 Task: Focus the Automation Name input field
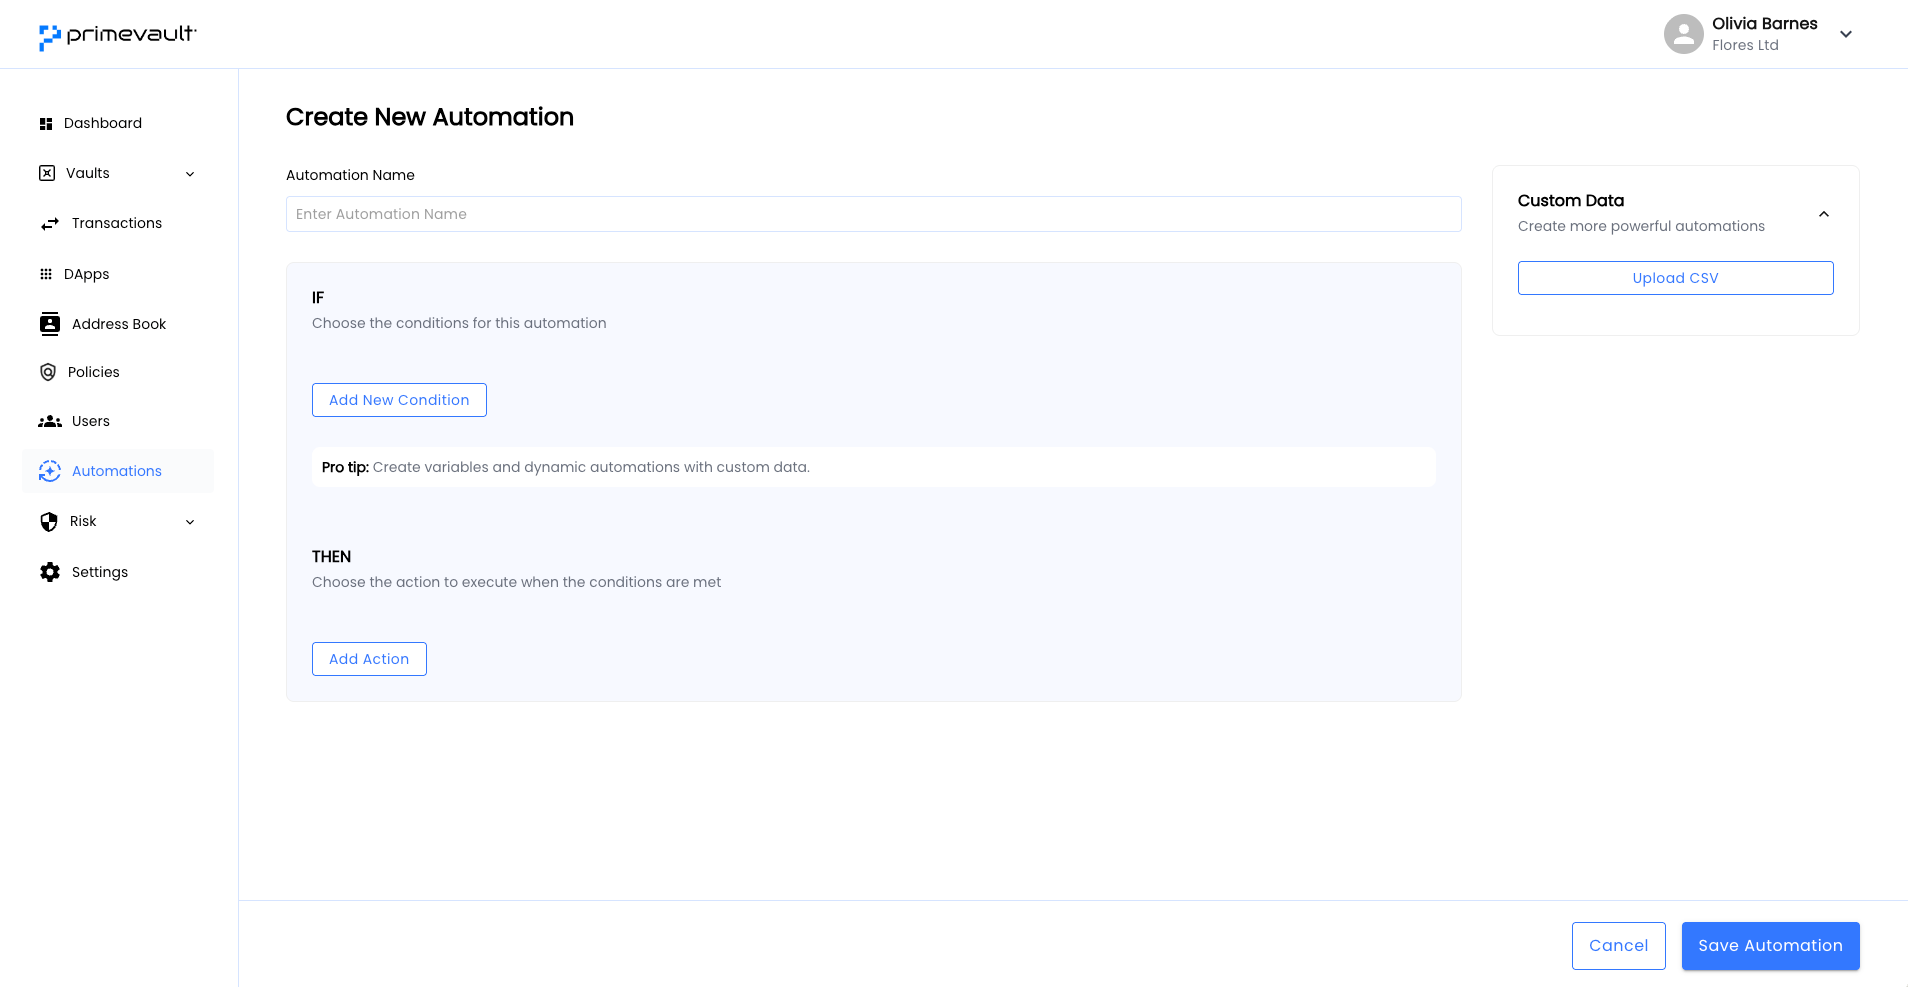tap(874, 214)
